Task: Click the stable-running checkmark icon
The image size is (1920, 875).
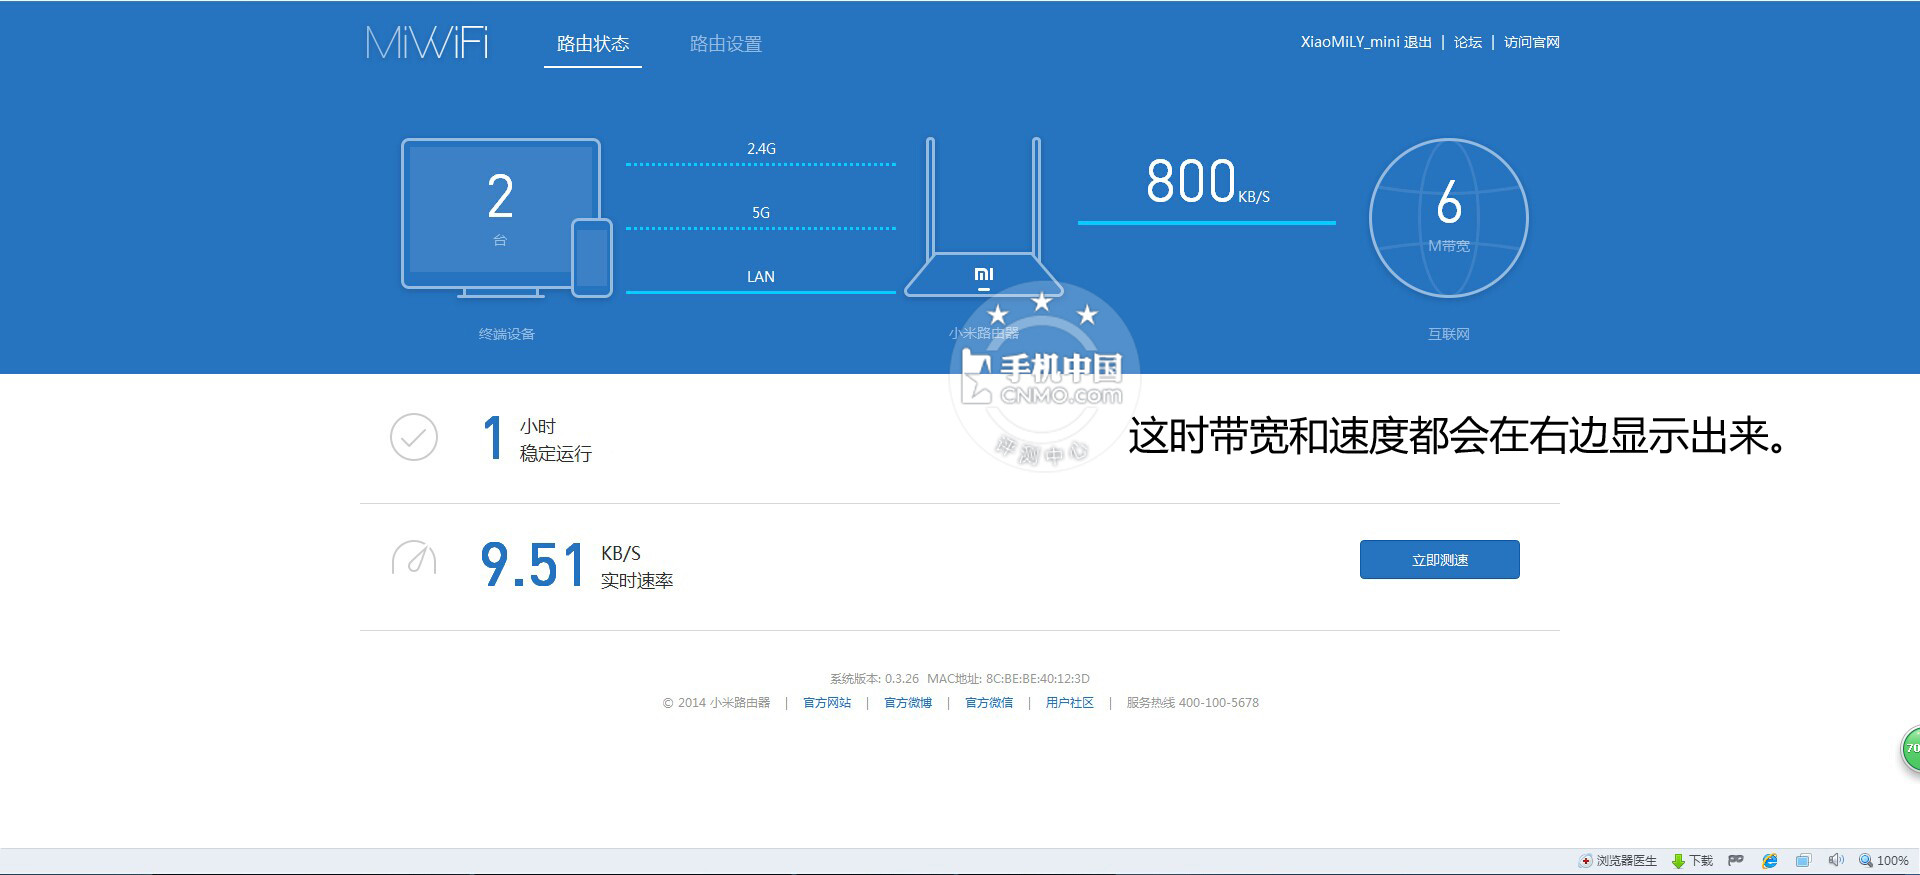Action: point(414,437)
